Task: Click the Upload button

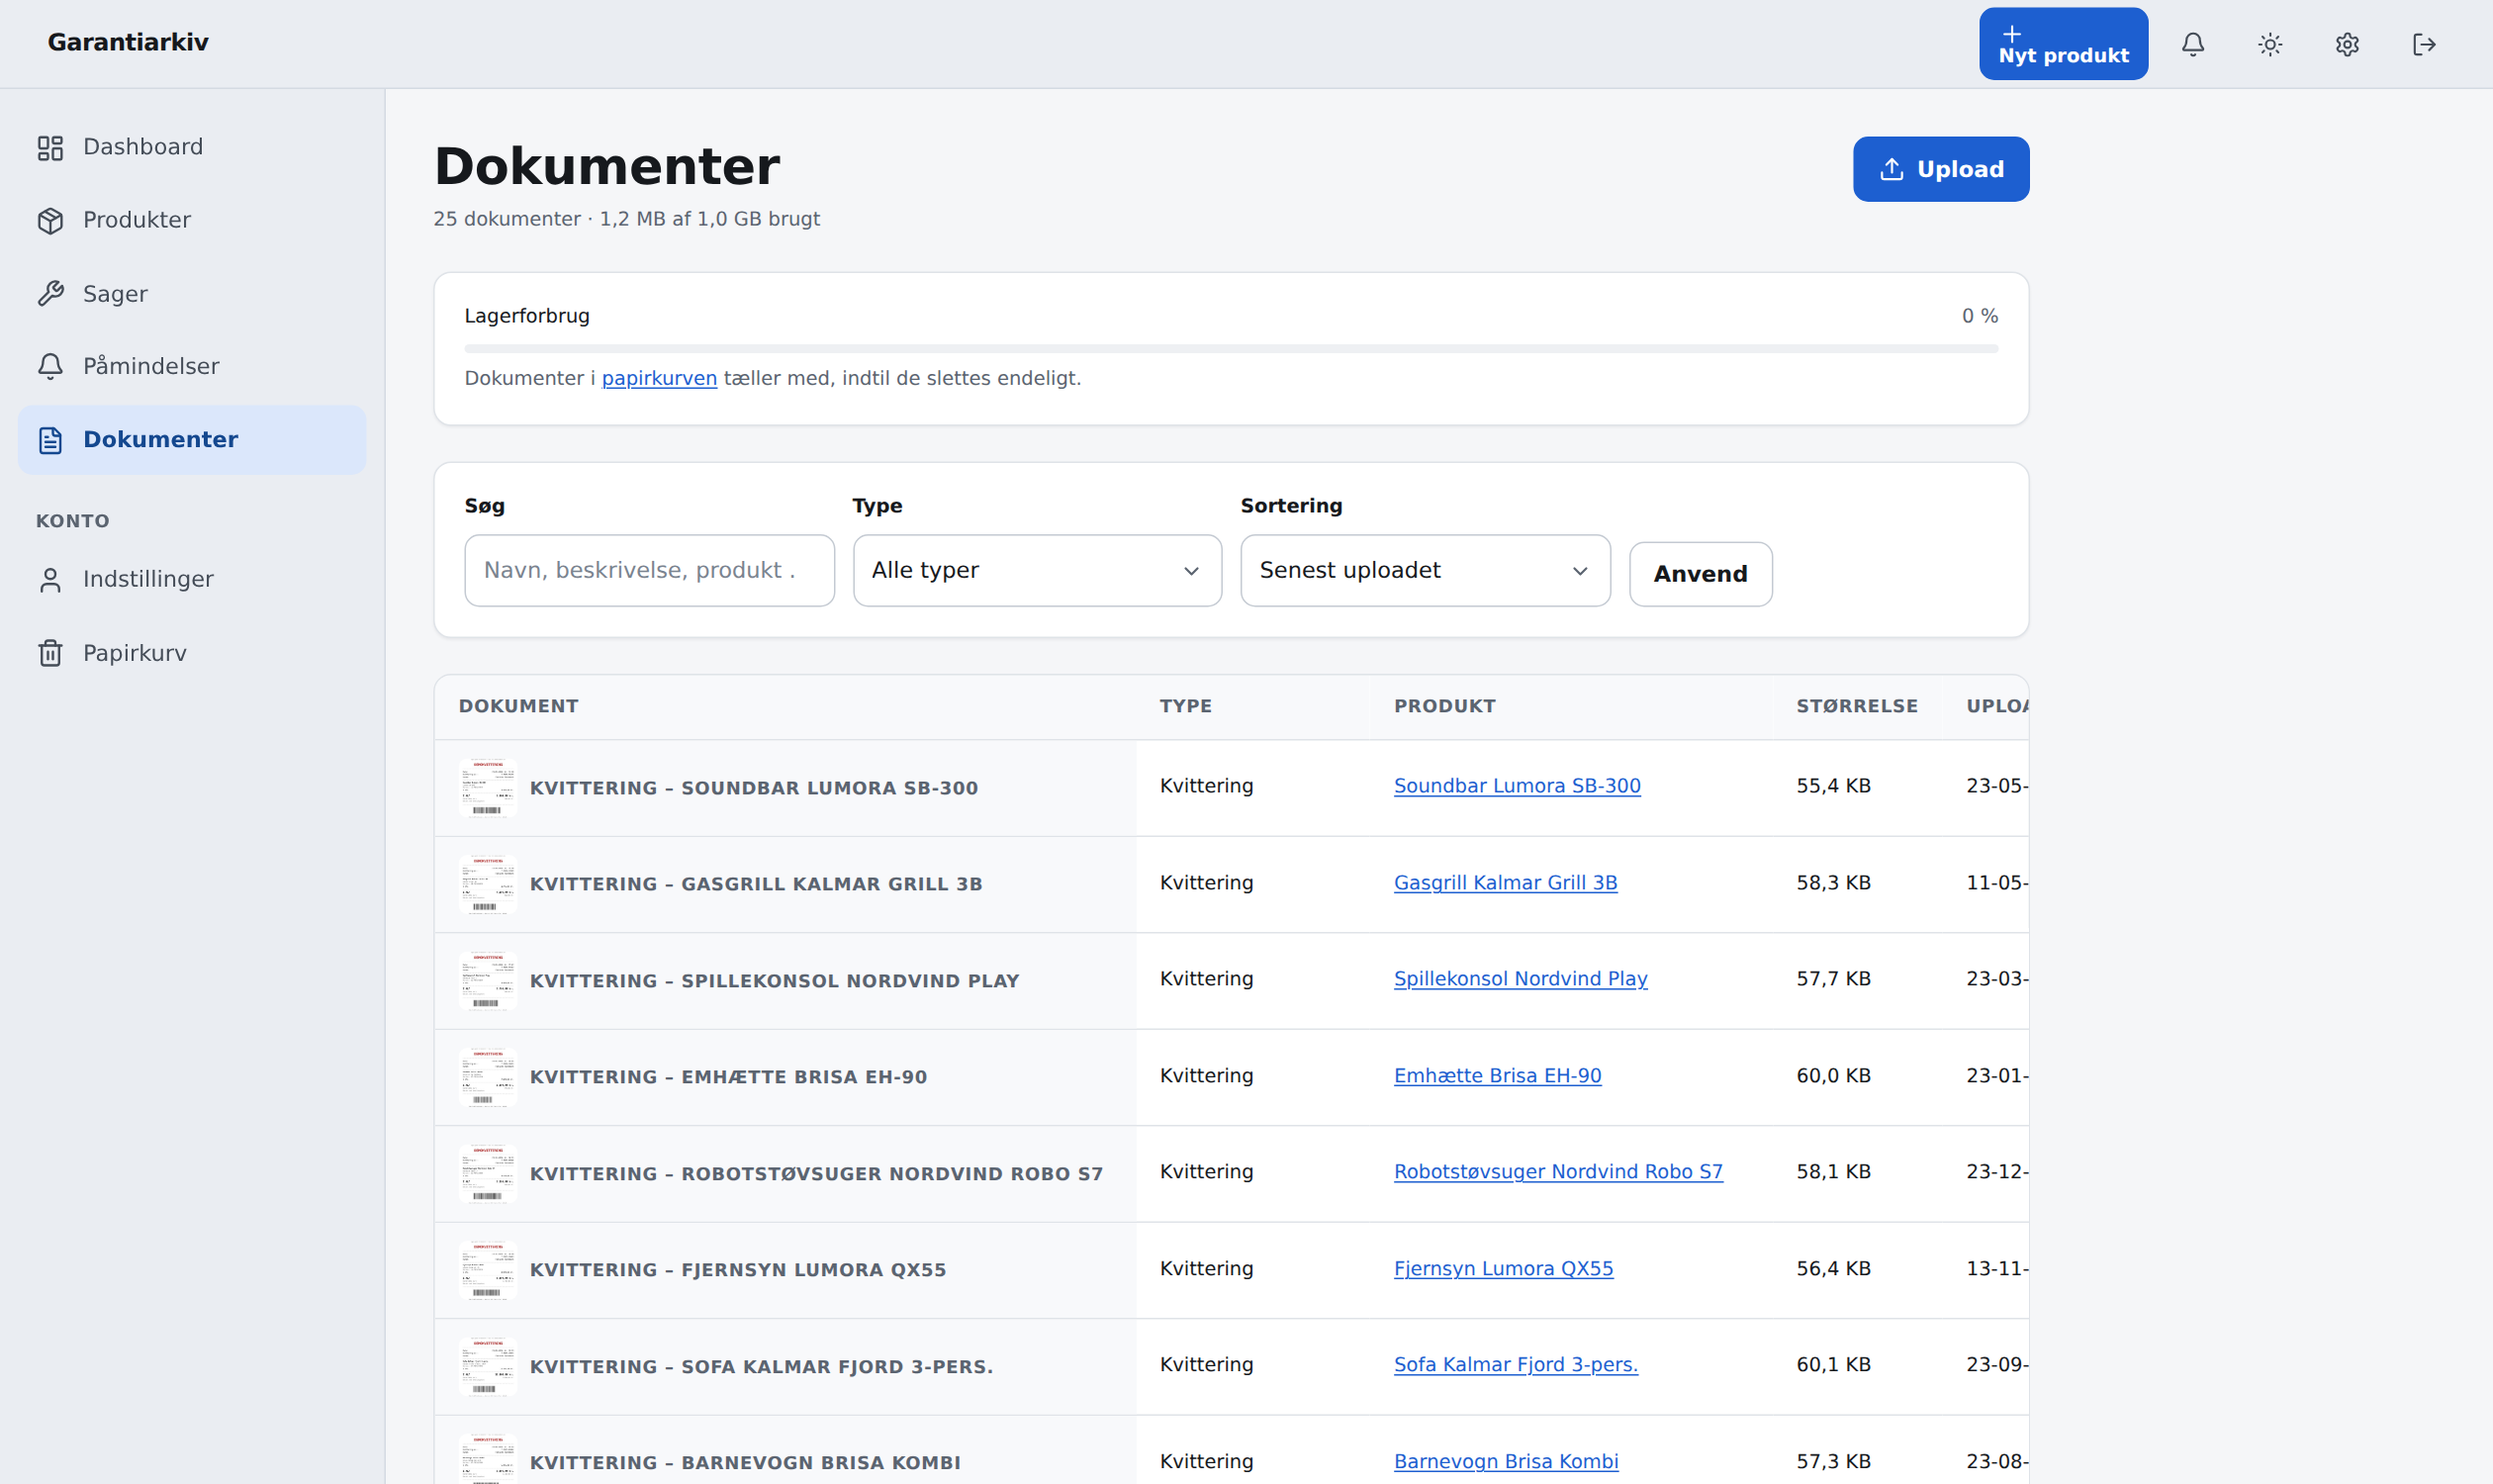Action: [1940, 169]
